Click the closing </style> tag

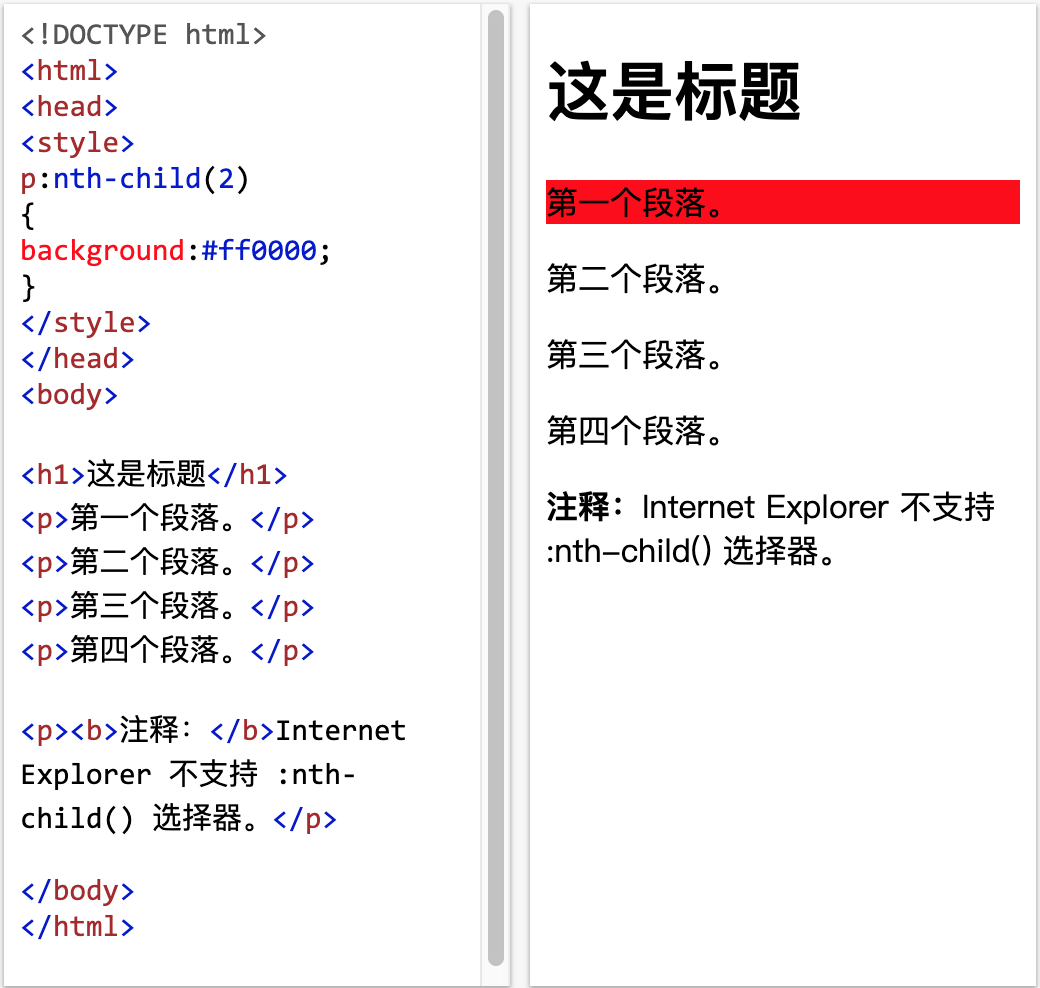(x=85, y=322)
